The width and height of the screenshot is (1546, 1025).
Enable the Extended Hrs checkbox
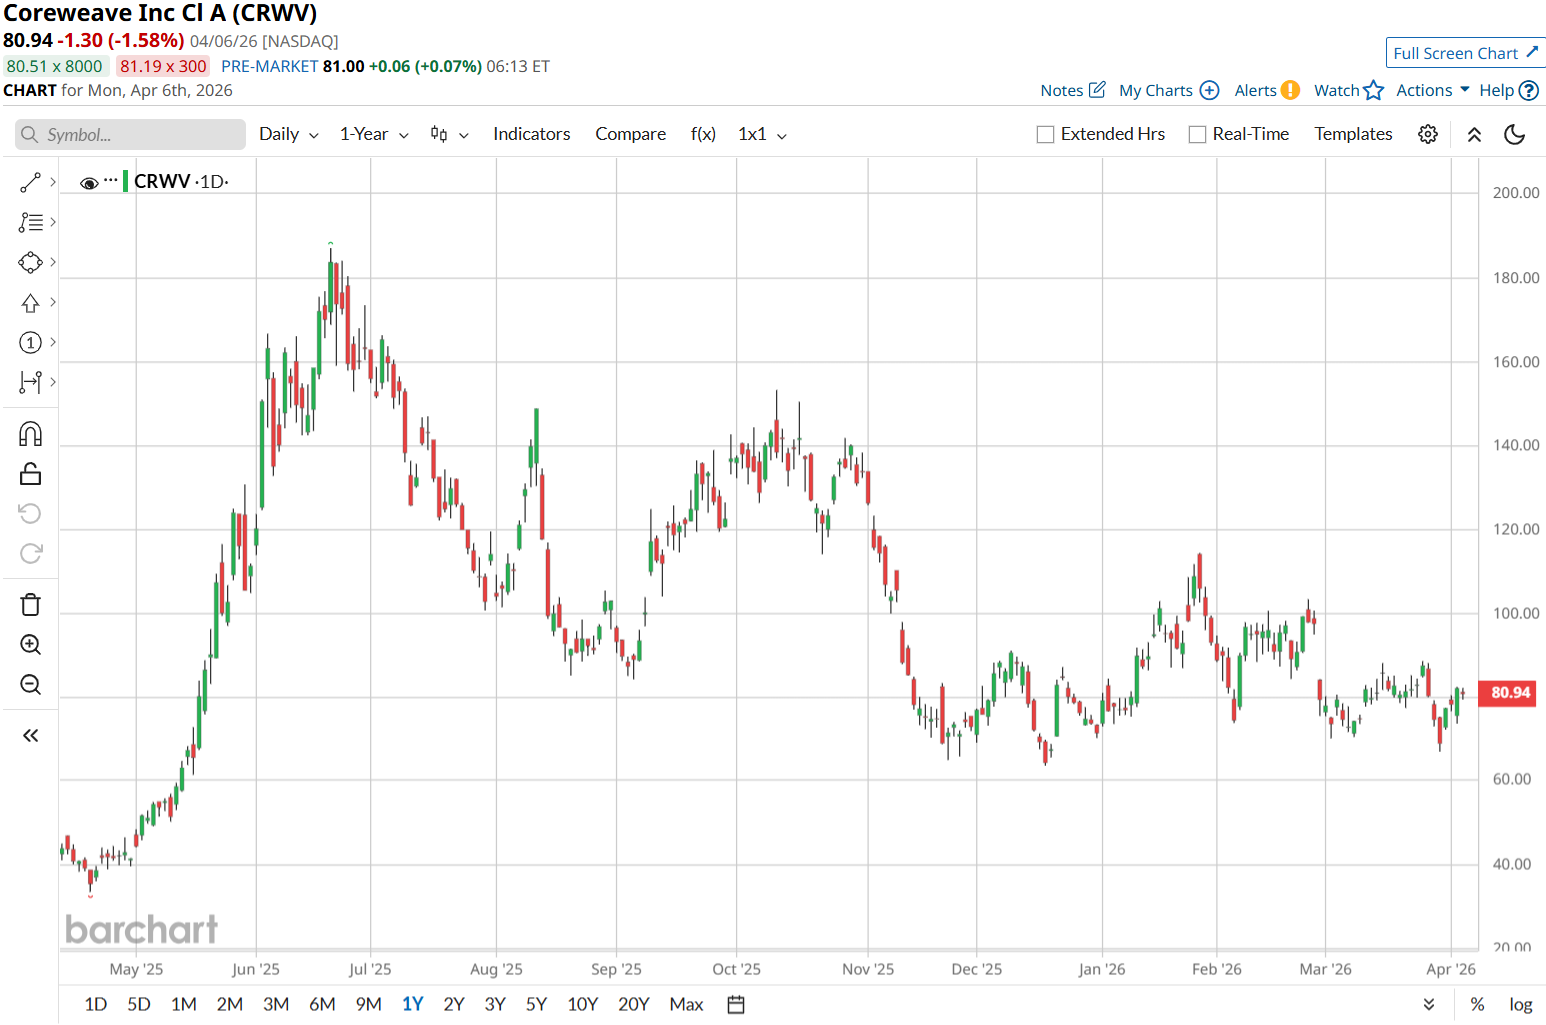pos(1046,134)
